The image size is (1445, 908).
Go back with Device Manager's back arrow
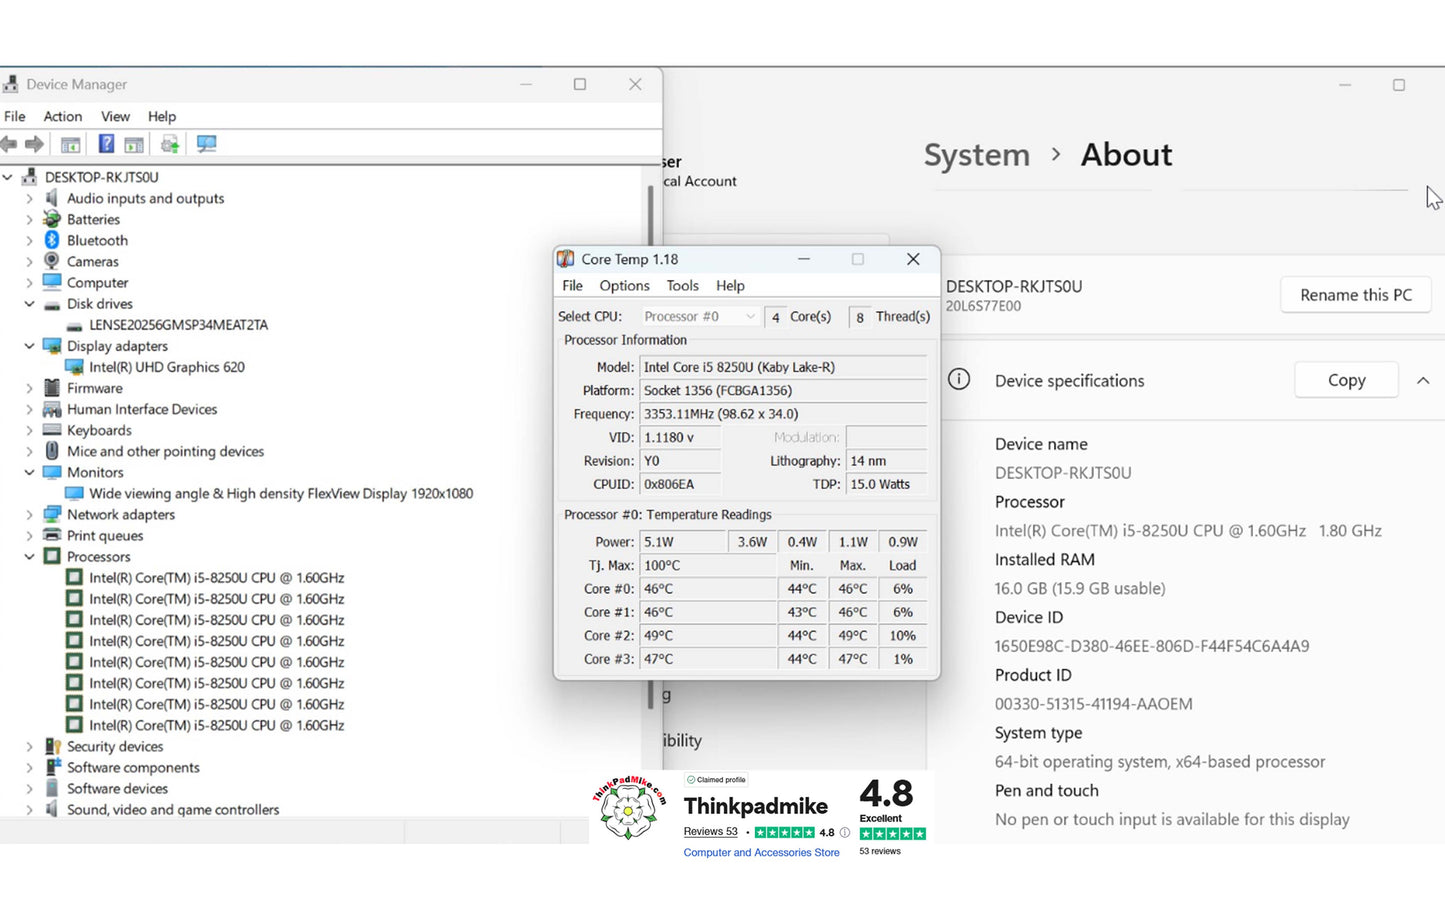(8, 144)
